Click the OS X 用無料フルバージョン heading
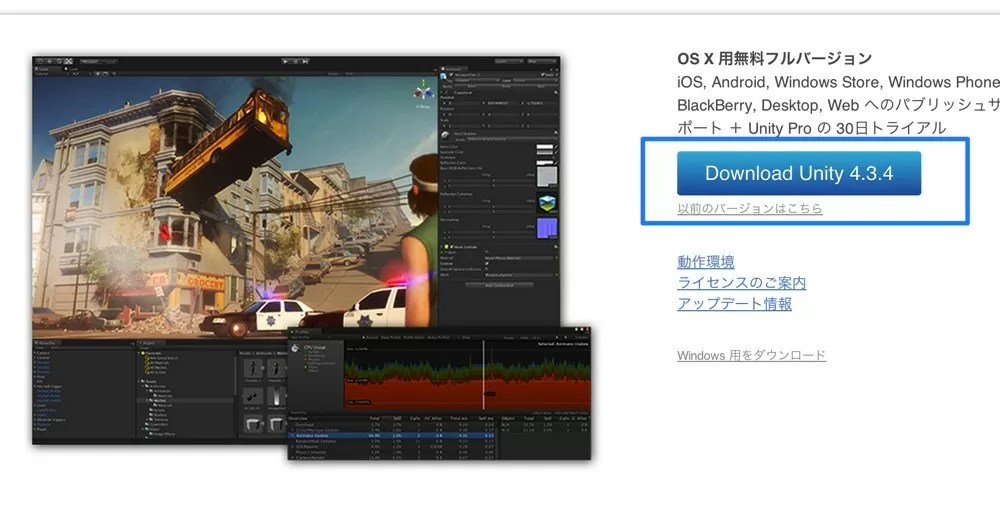1000x510 pixels. 774,59
